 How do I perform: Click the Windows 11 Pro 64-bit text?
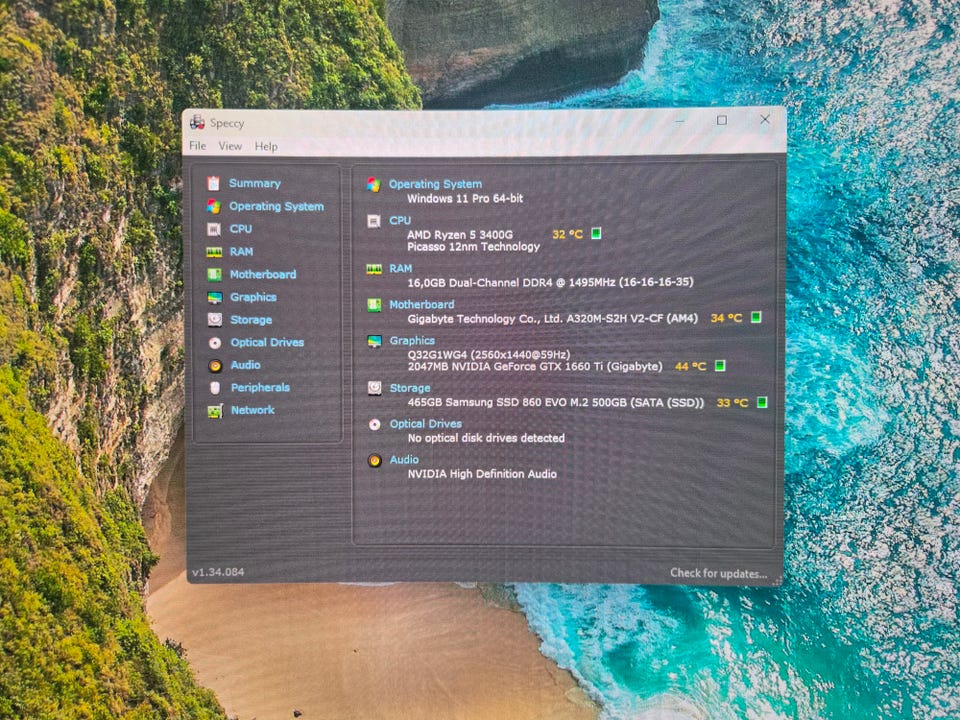click(x=465, y=198)
